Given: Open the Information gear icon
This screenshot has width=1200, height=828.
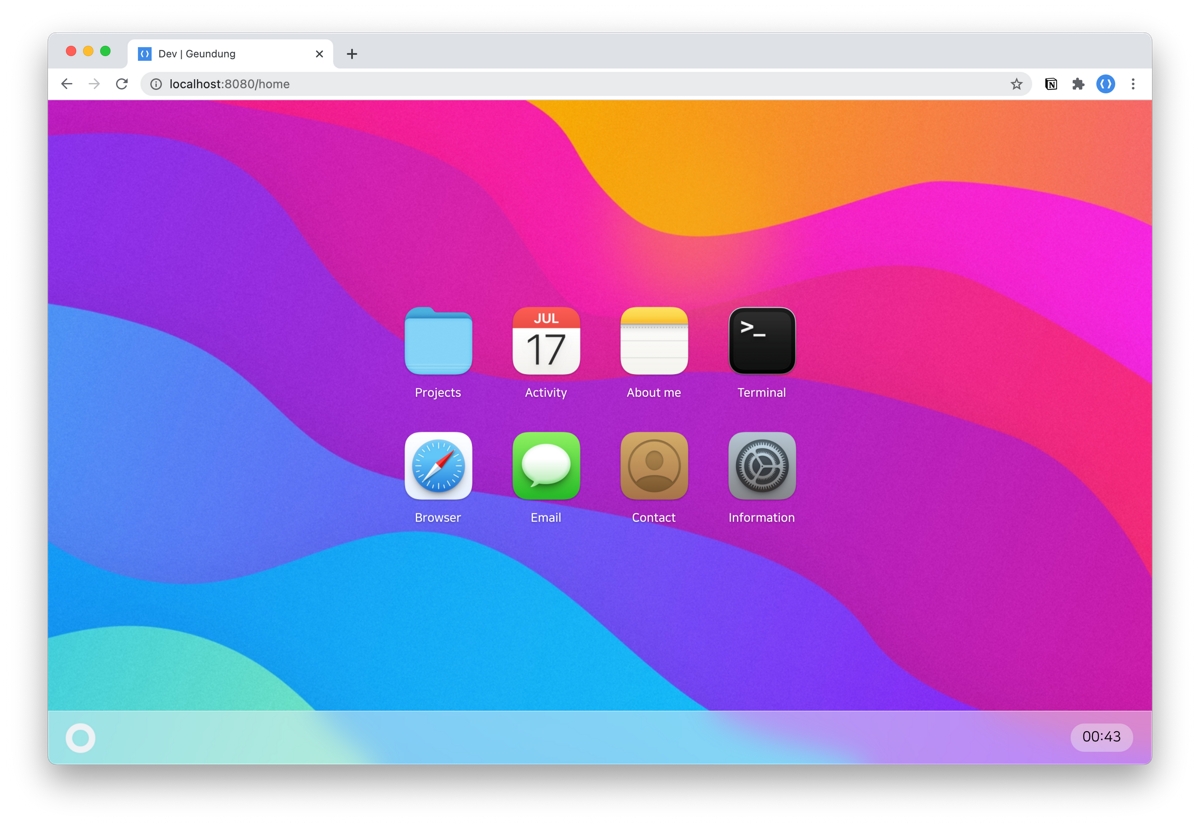Looking at the screenshot, I should [762, 466].
